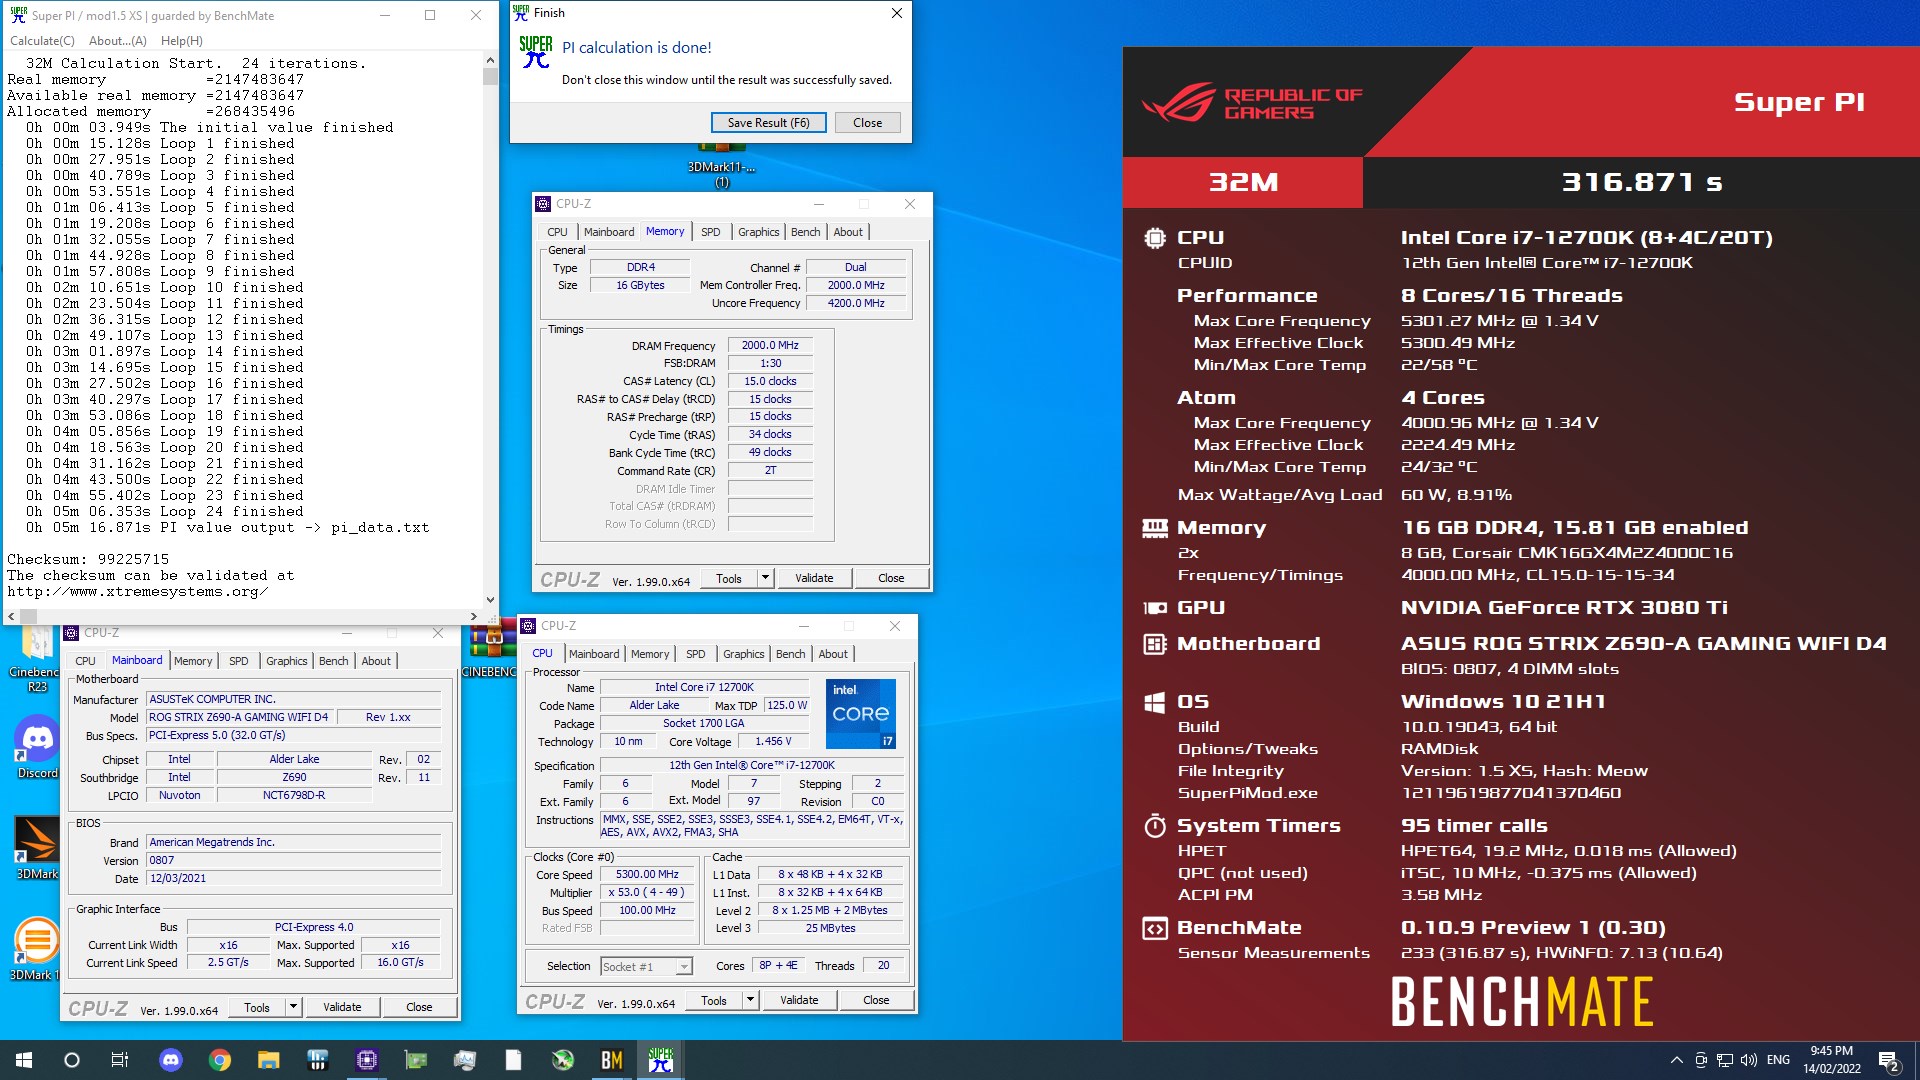Viewport: 1920px width, 1080px height.
Task: Open Bench tab in Memory CPU-Z window
Action: 805,232
